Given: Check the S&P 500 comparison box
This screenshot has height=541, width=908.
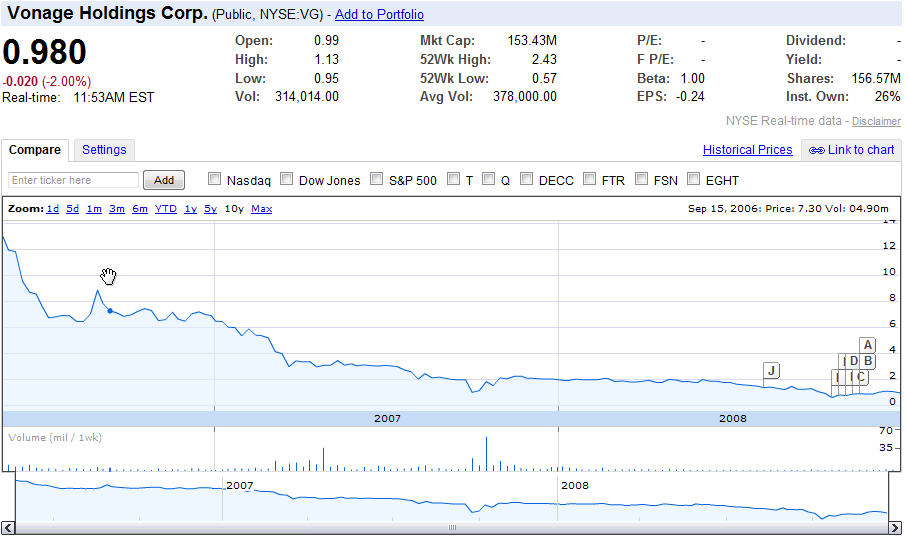Looking at the screenshot, I should 376,180.
